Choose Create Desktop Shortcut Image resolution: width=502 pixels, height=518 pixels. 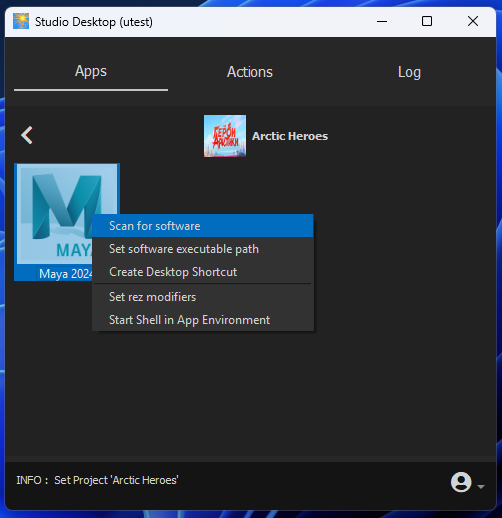pos(203,272)
